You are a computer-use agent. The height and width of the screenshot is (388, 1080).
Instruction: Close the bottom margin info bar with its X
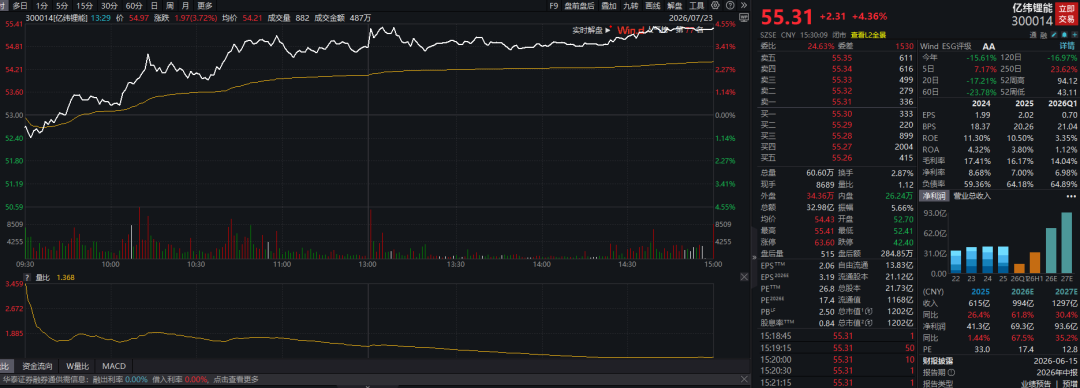[x=743, y=379]
